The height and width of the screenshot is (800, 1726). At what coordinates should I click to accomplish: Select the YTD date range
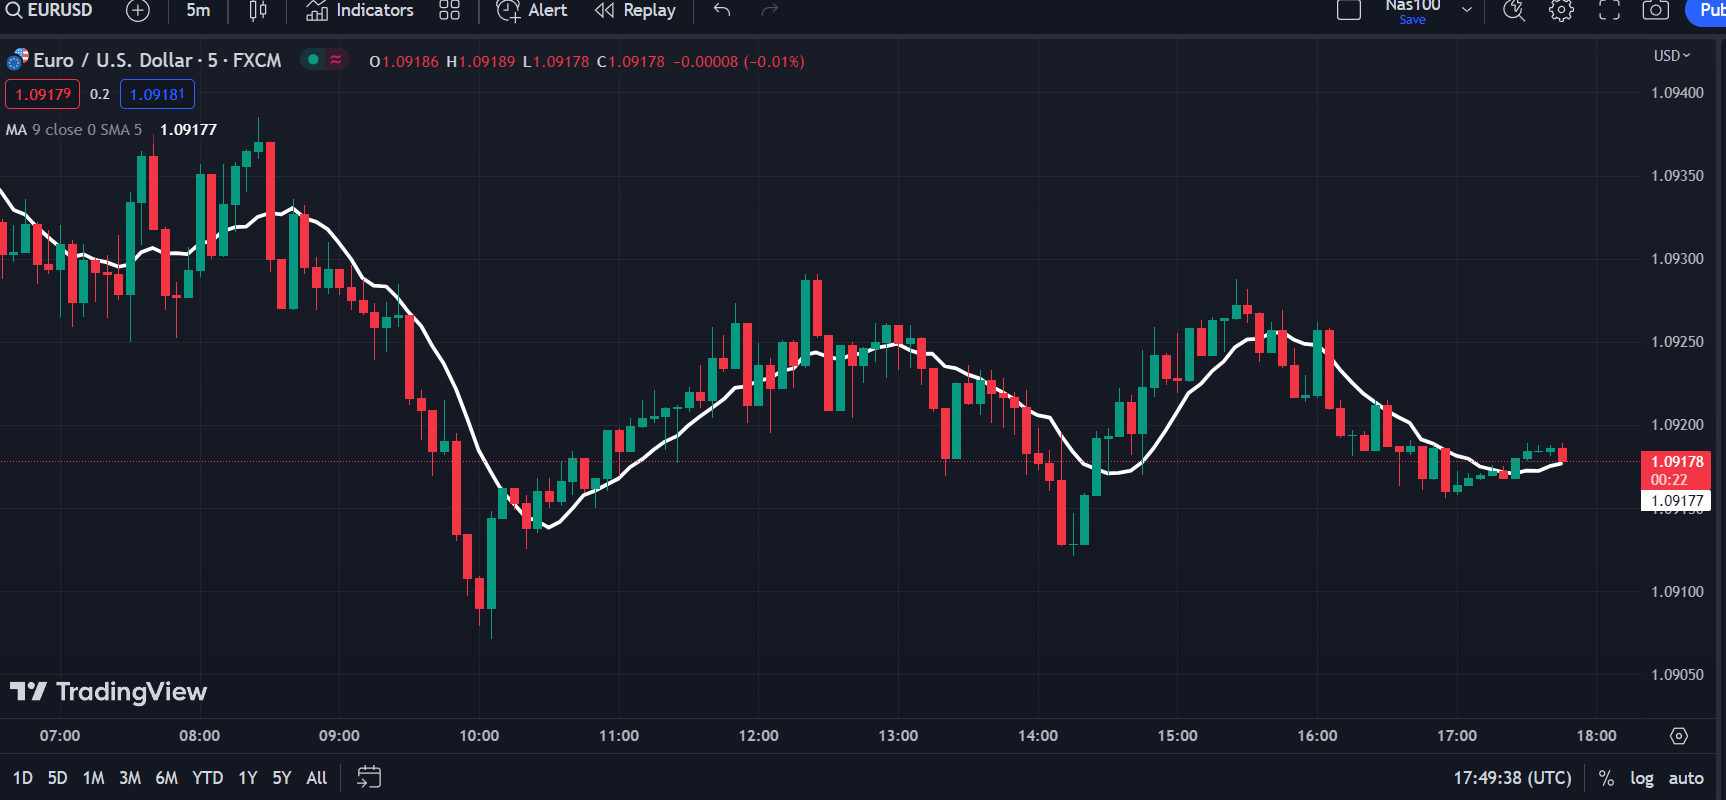(207, 778)
